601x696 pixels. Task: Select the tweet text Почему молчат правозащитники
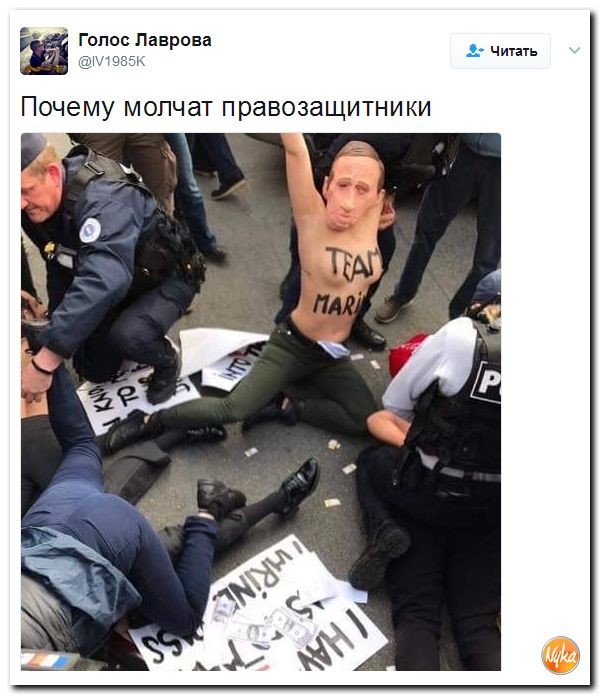(x=226, y=107)
